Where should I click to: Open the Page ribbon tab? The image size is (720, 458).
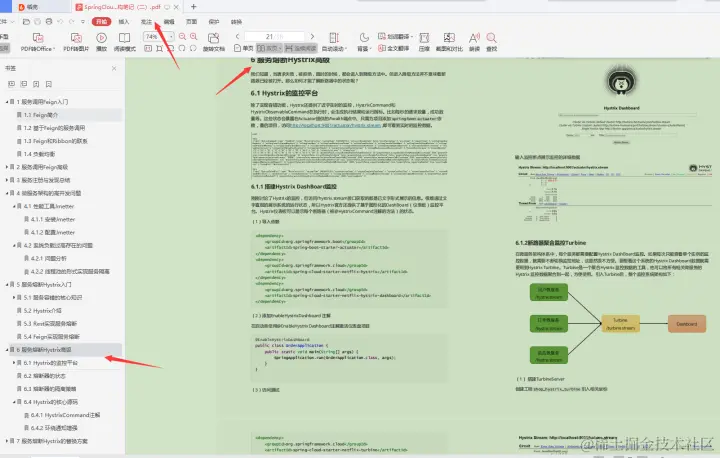pos(191,22)
